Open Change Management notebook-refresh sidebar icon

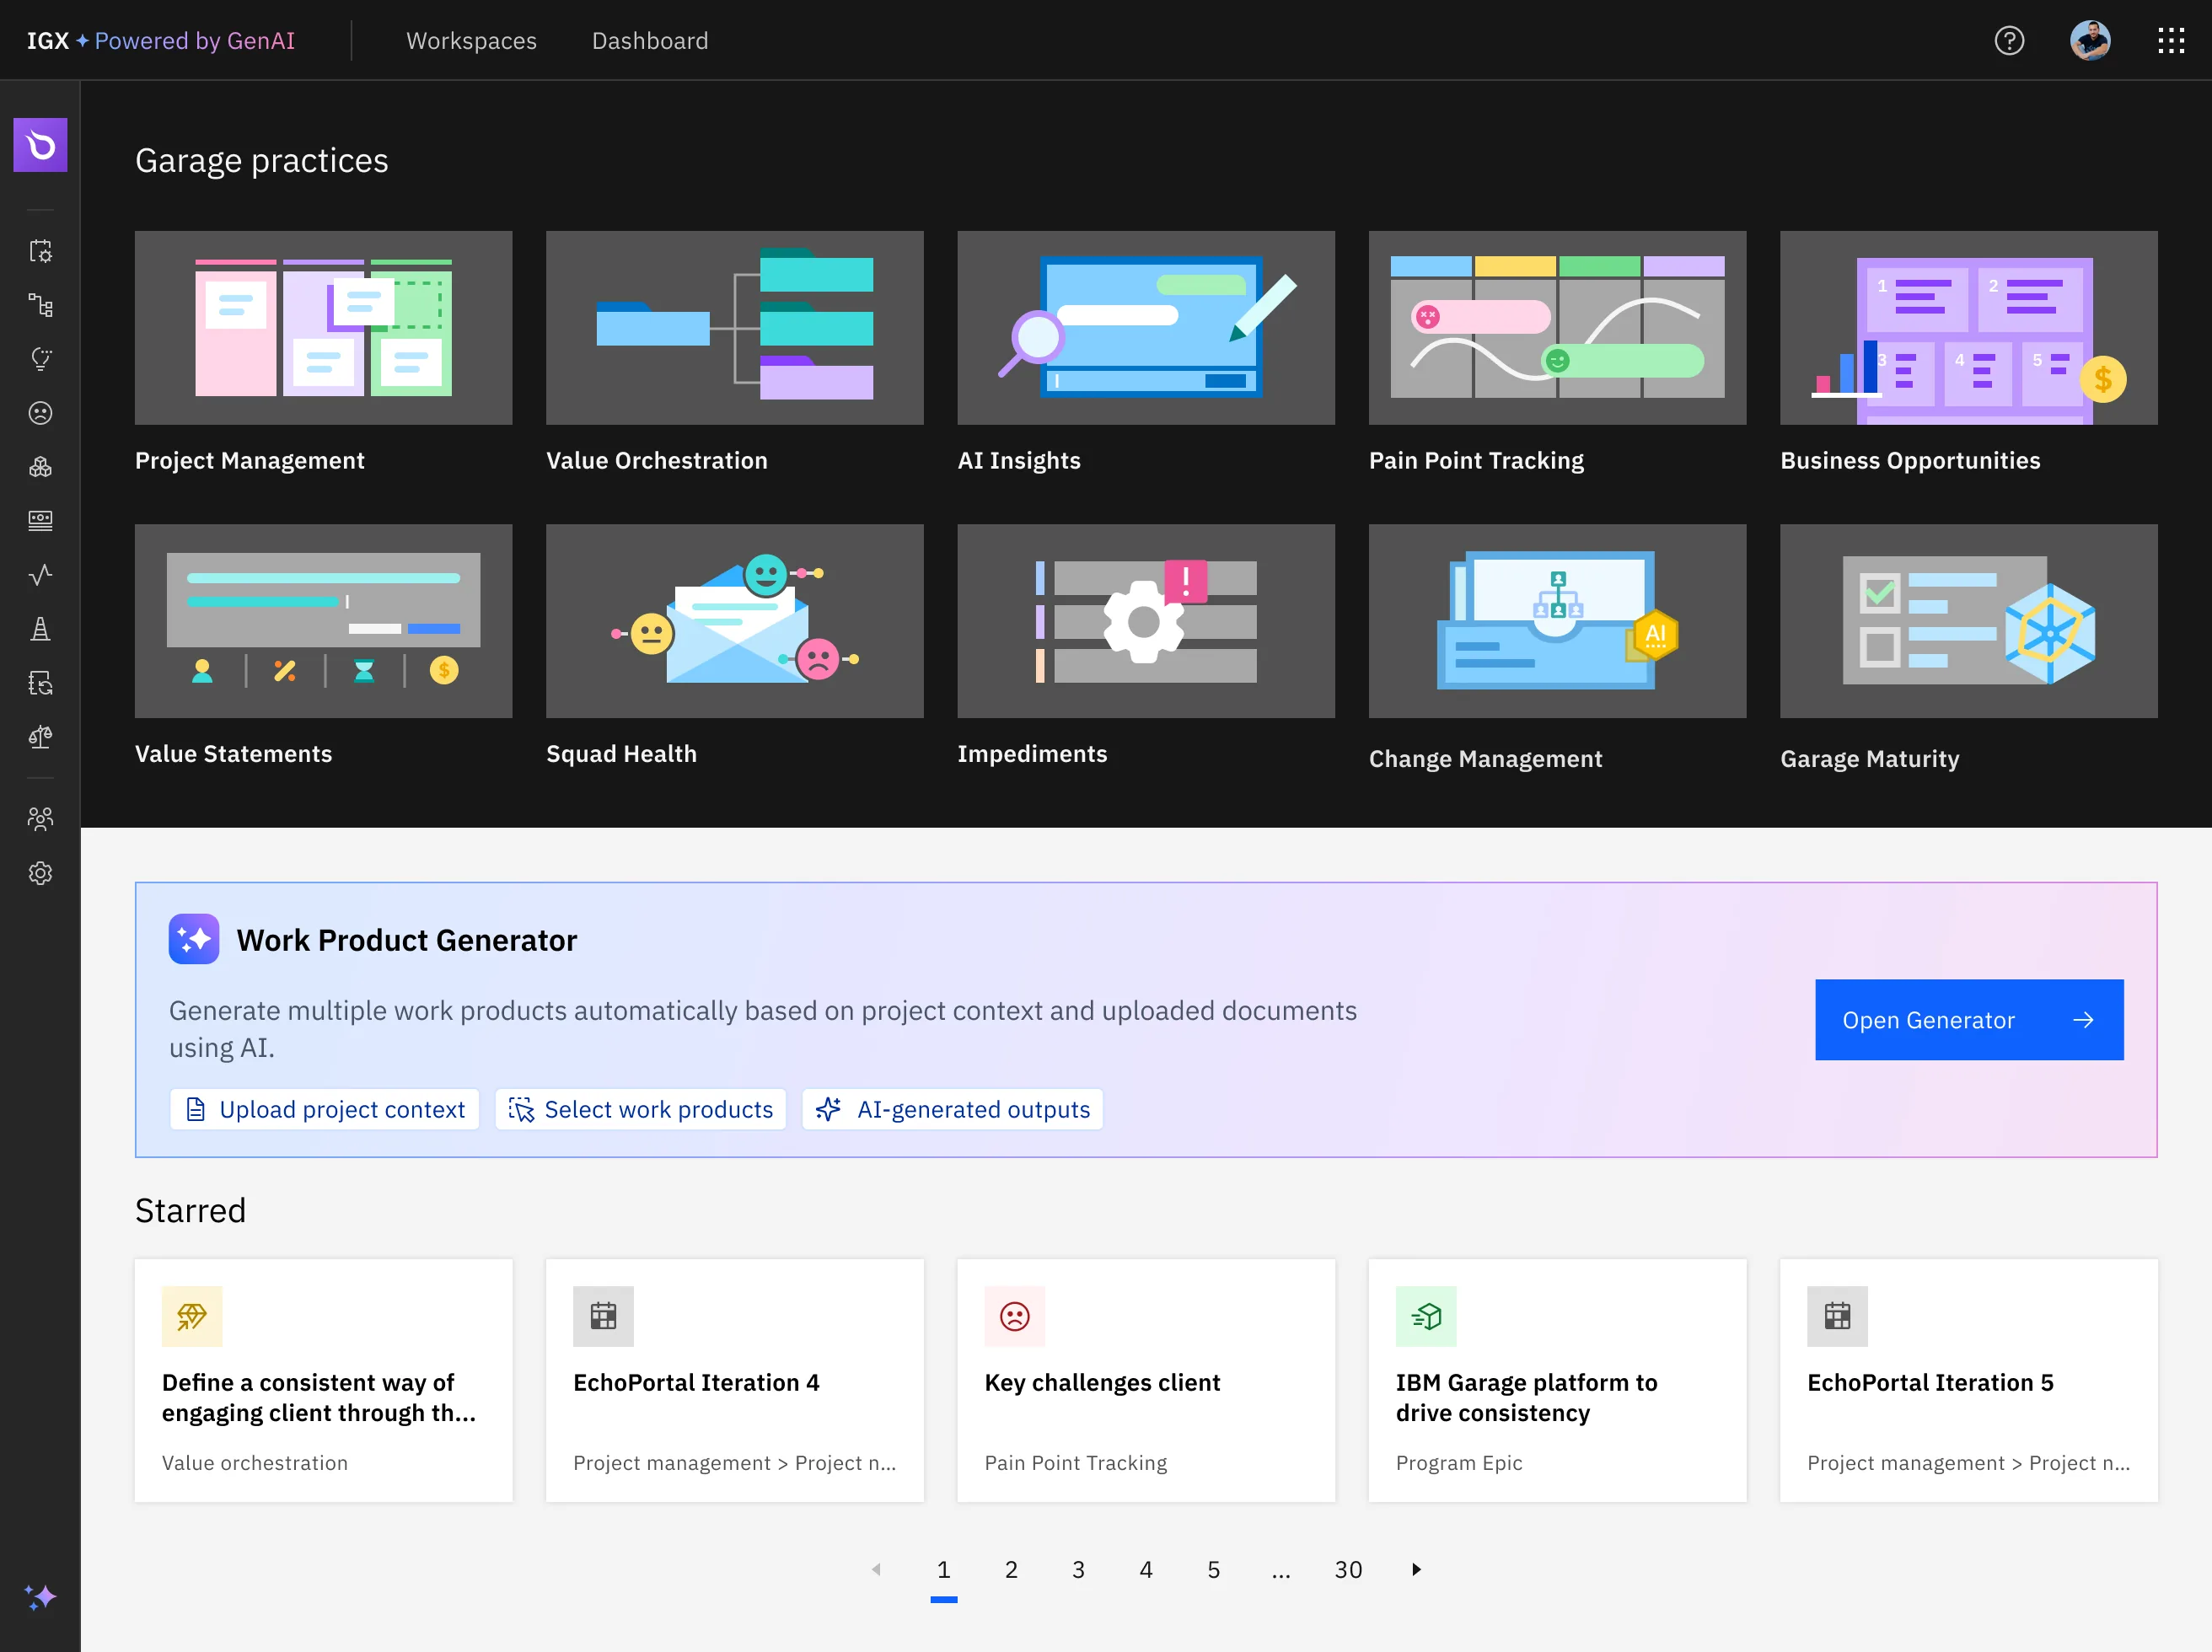(40, 683)
